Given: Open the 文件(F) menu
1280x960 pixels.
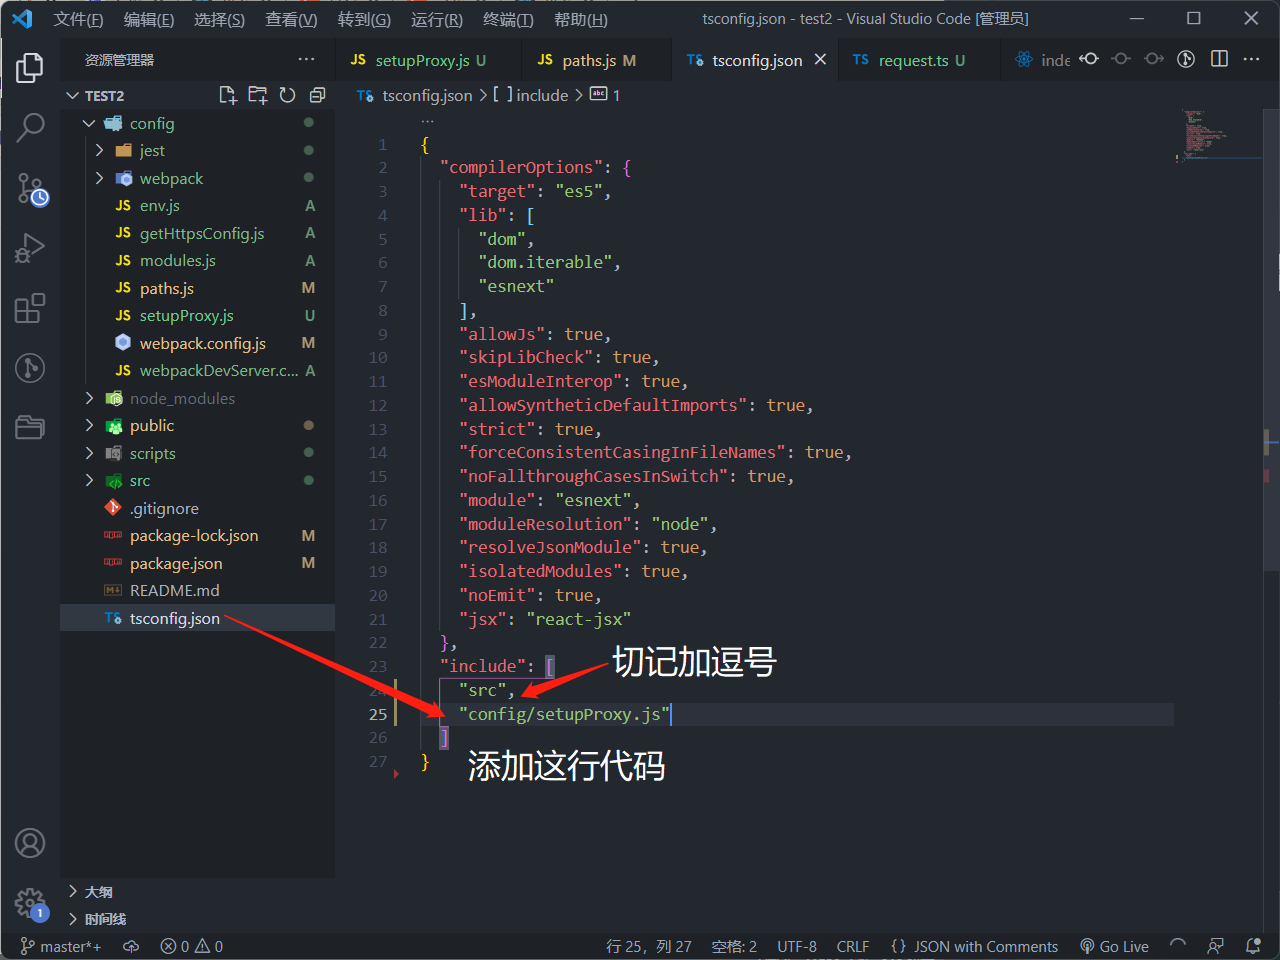Looking at the screenshot, I should (x=78, y=19).
